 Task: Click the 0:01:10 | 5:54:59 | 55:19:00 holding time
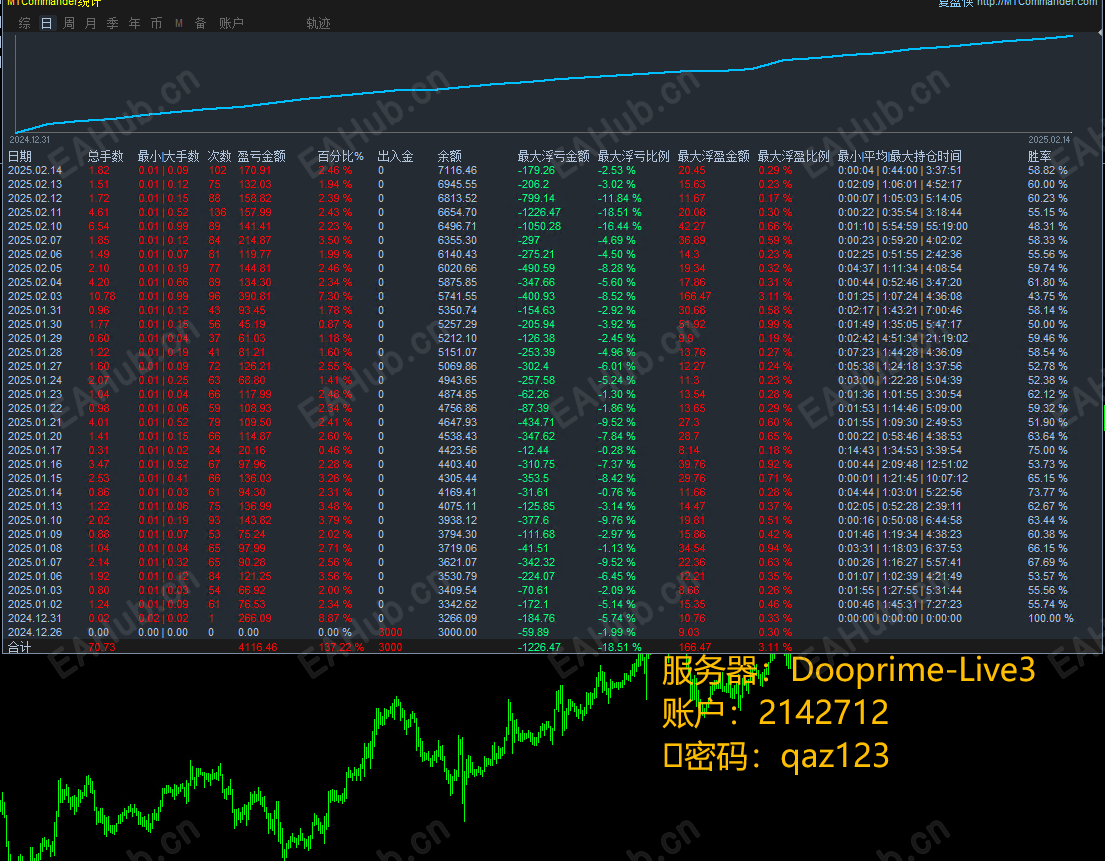pyautogui.click(x=903, y=226)
